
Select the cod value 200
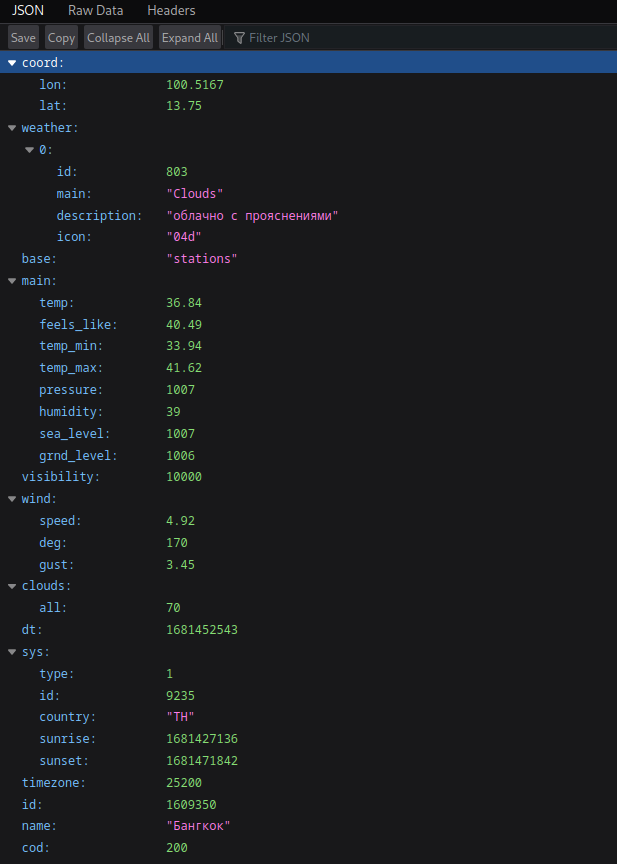[x=177, y=847]
